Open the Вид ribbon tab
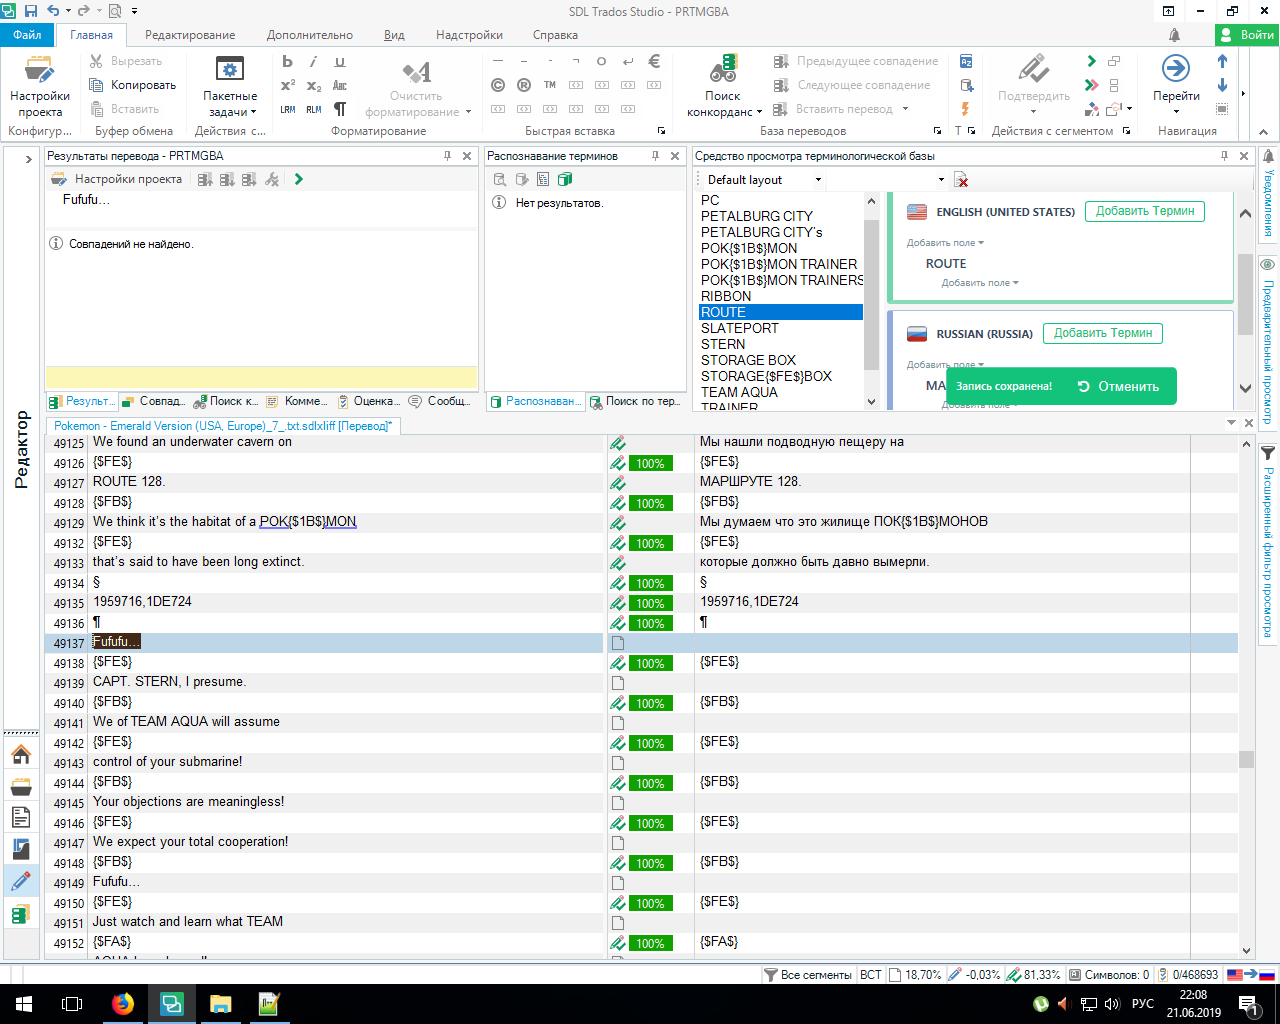 pyautogui.click(x=395, y=35)
